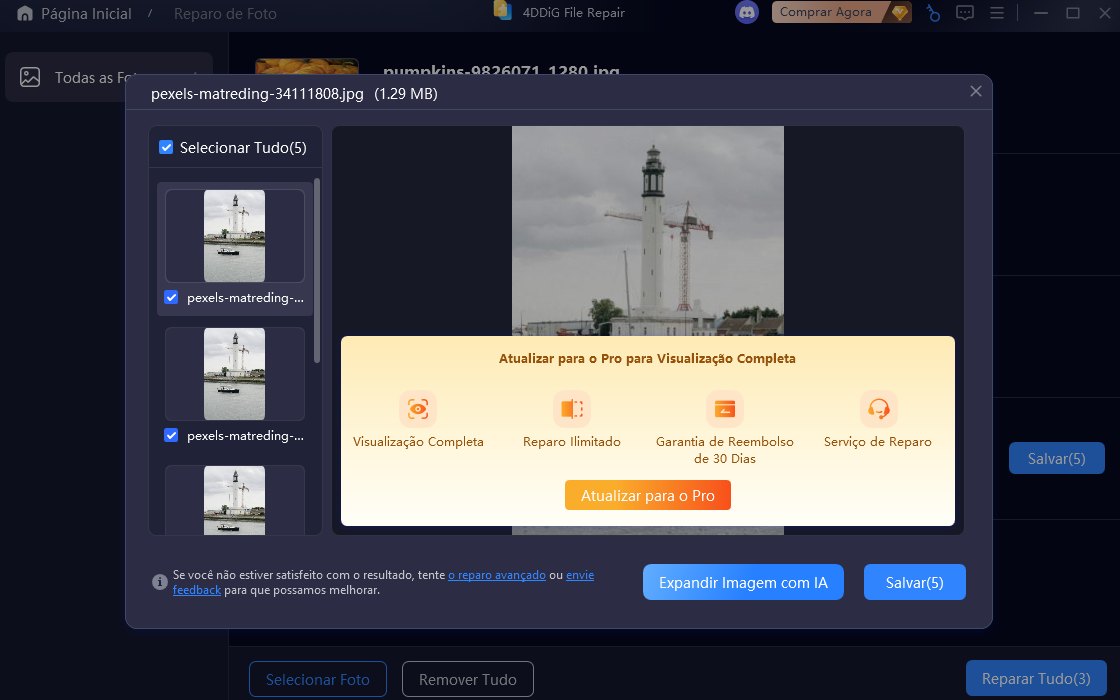Click the 4DDiG File Repair logo icon
The width and height of the screenshot is (1120, 700).
click(x=503, y=10)
